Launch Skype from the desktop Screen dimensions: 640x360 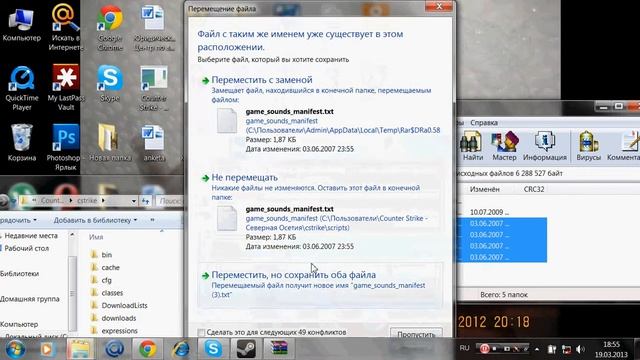[110, 84]
